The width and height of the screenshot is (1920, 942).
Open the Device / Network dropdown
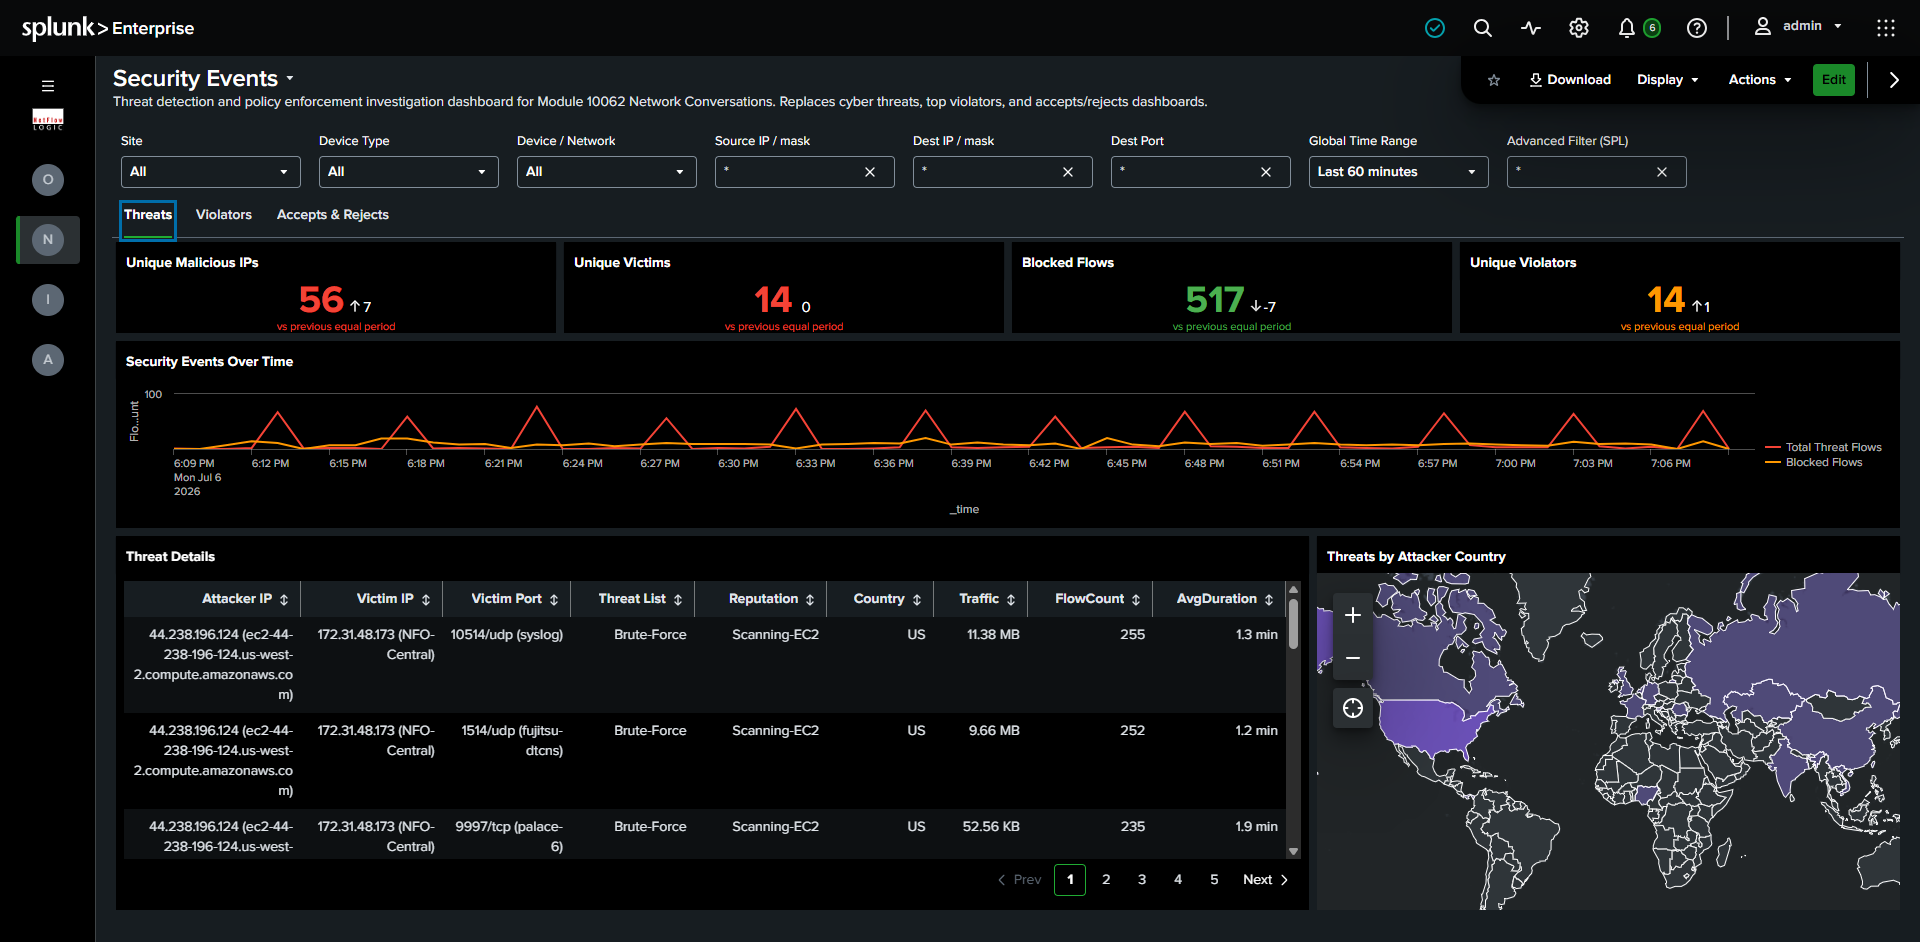pos(607,172)
